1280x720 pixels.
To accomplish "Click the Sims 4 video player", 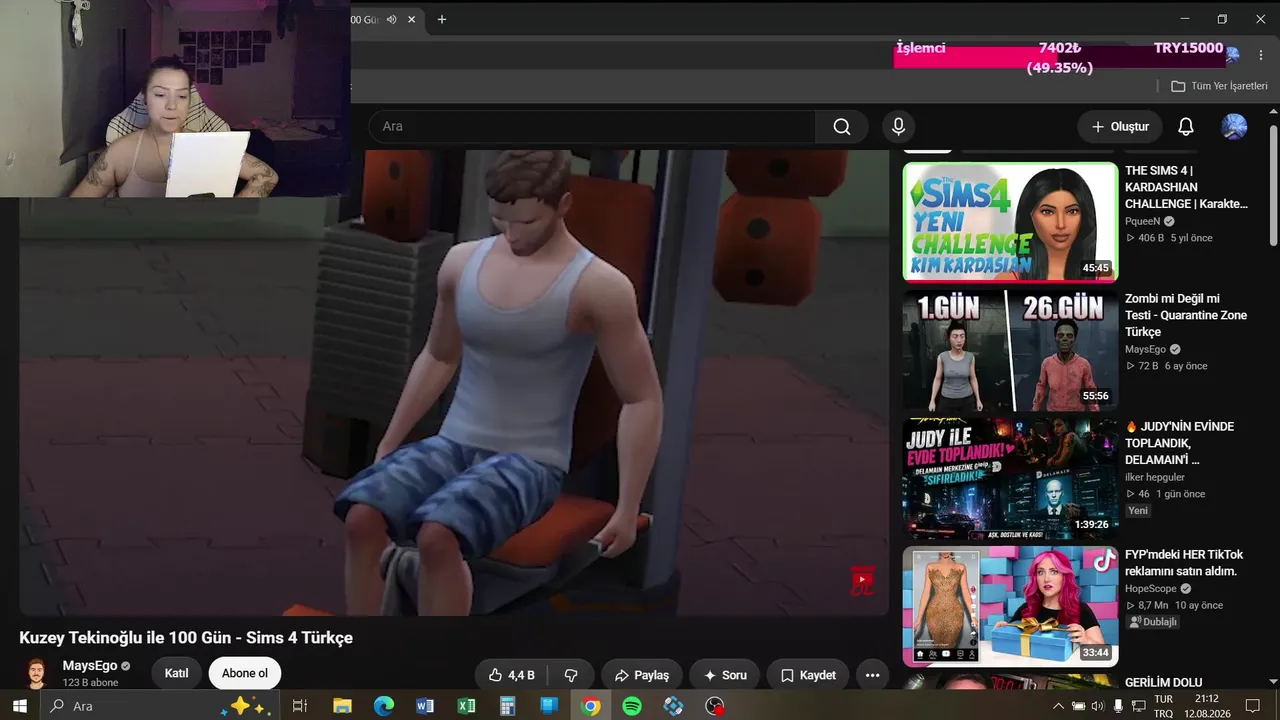I will [x=454, y=383].
